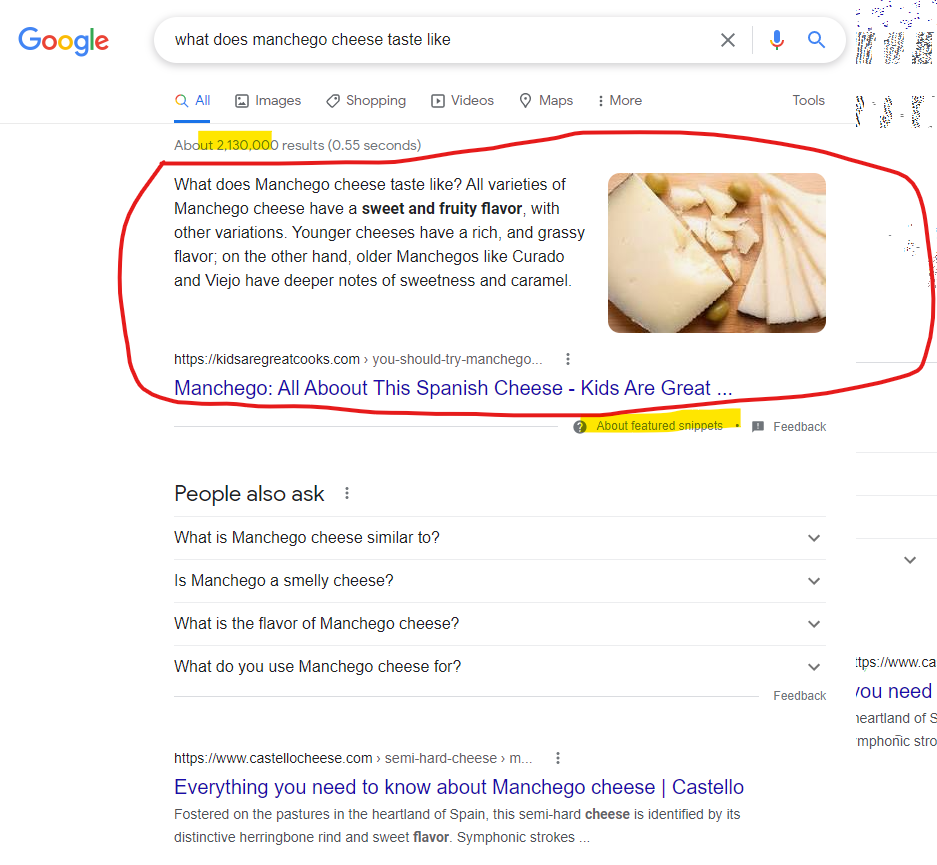Open the Manchego cheese snippet image

[716, 253]
